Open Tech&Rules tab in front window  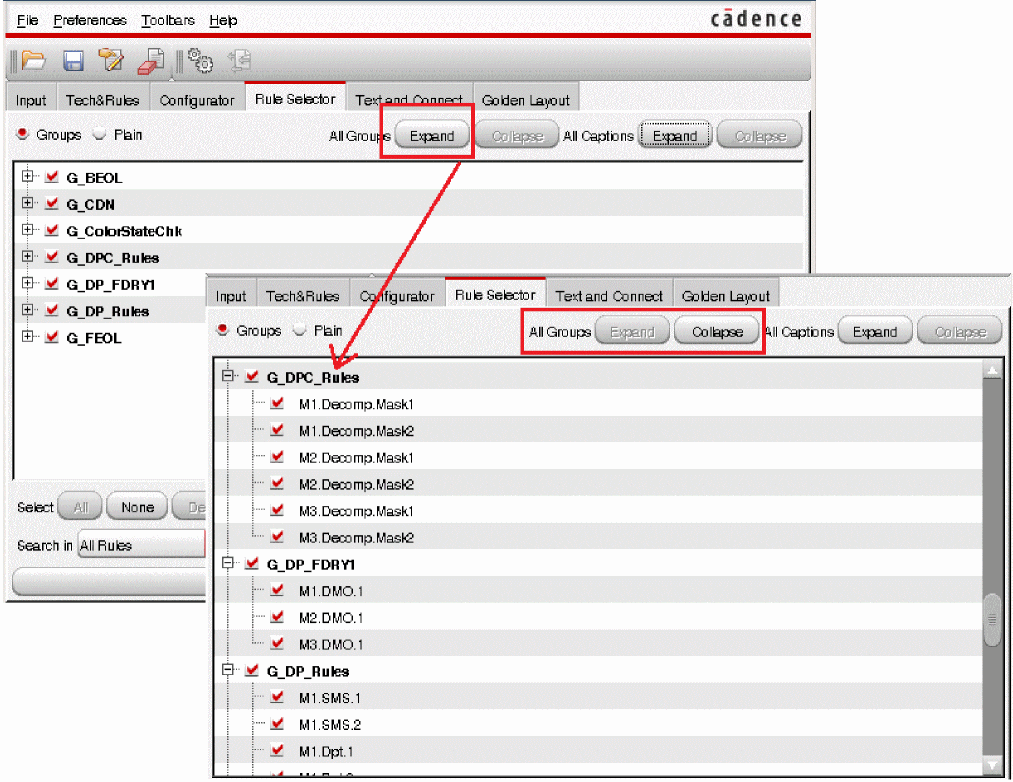pos(302,296)
